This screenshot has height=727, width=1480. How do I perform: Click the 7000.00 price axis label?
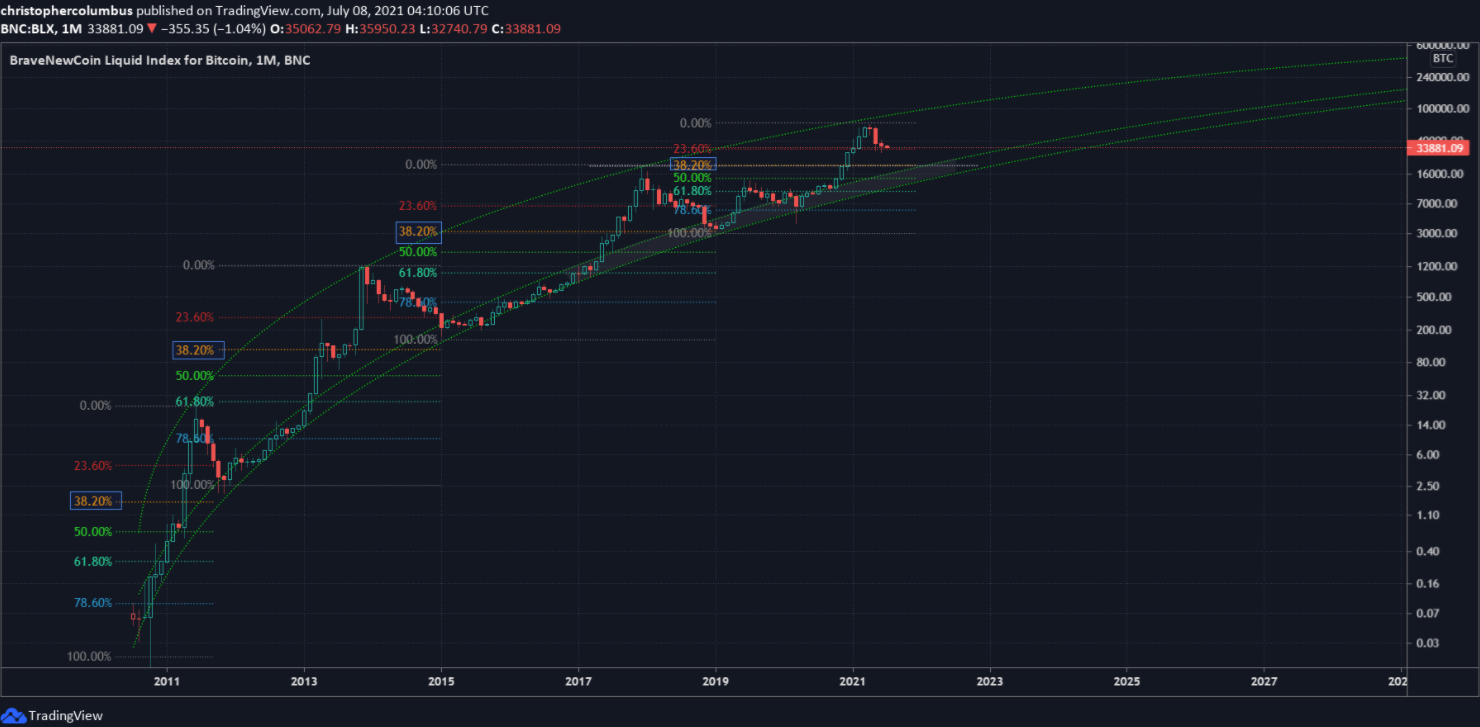(x=1437, y=204)
